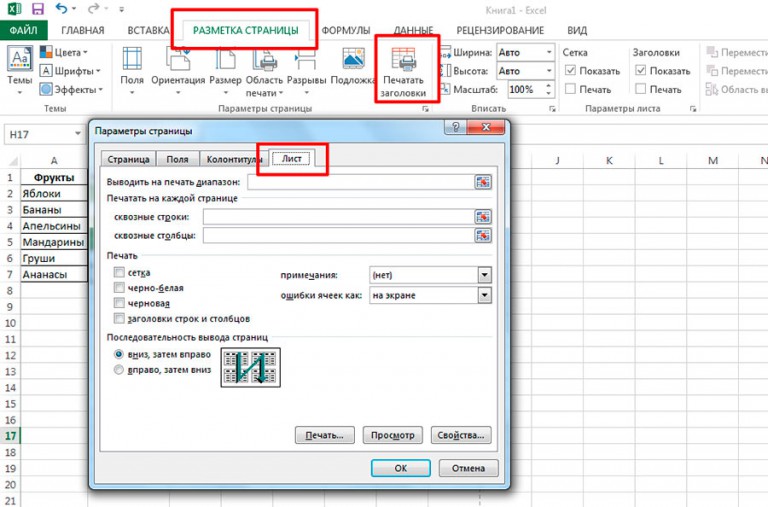
Task: Confirm dialog with OK button
Action: pyautogui.click(x=401, y=468)
